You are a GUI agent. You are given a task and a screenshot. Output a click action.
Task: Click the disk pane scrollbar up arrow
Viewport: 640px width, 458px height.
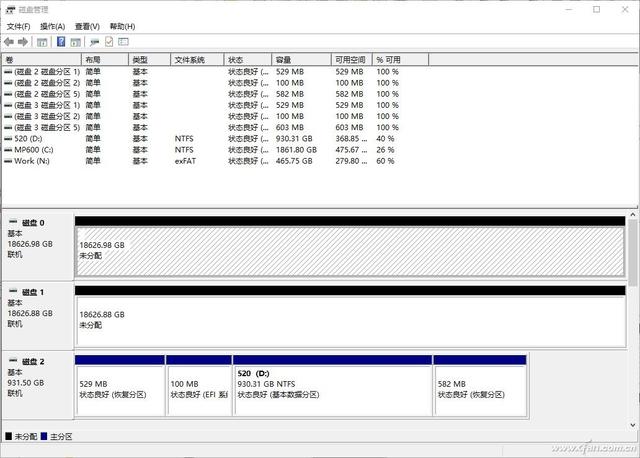633,215
